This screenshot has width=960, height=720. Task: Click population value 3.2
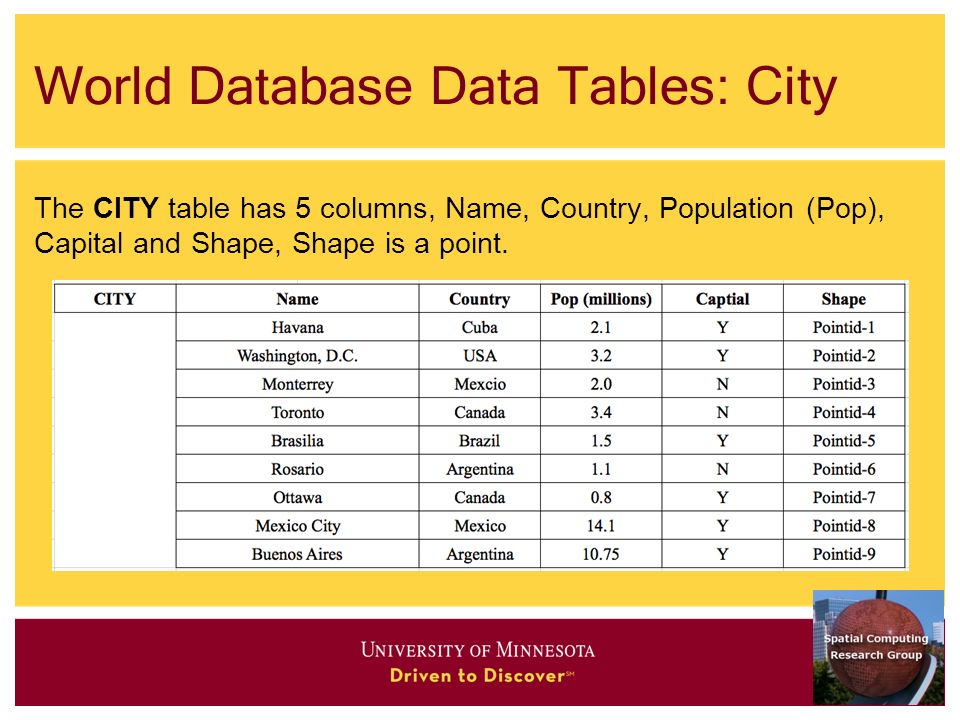click(601, 356)
